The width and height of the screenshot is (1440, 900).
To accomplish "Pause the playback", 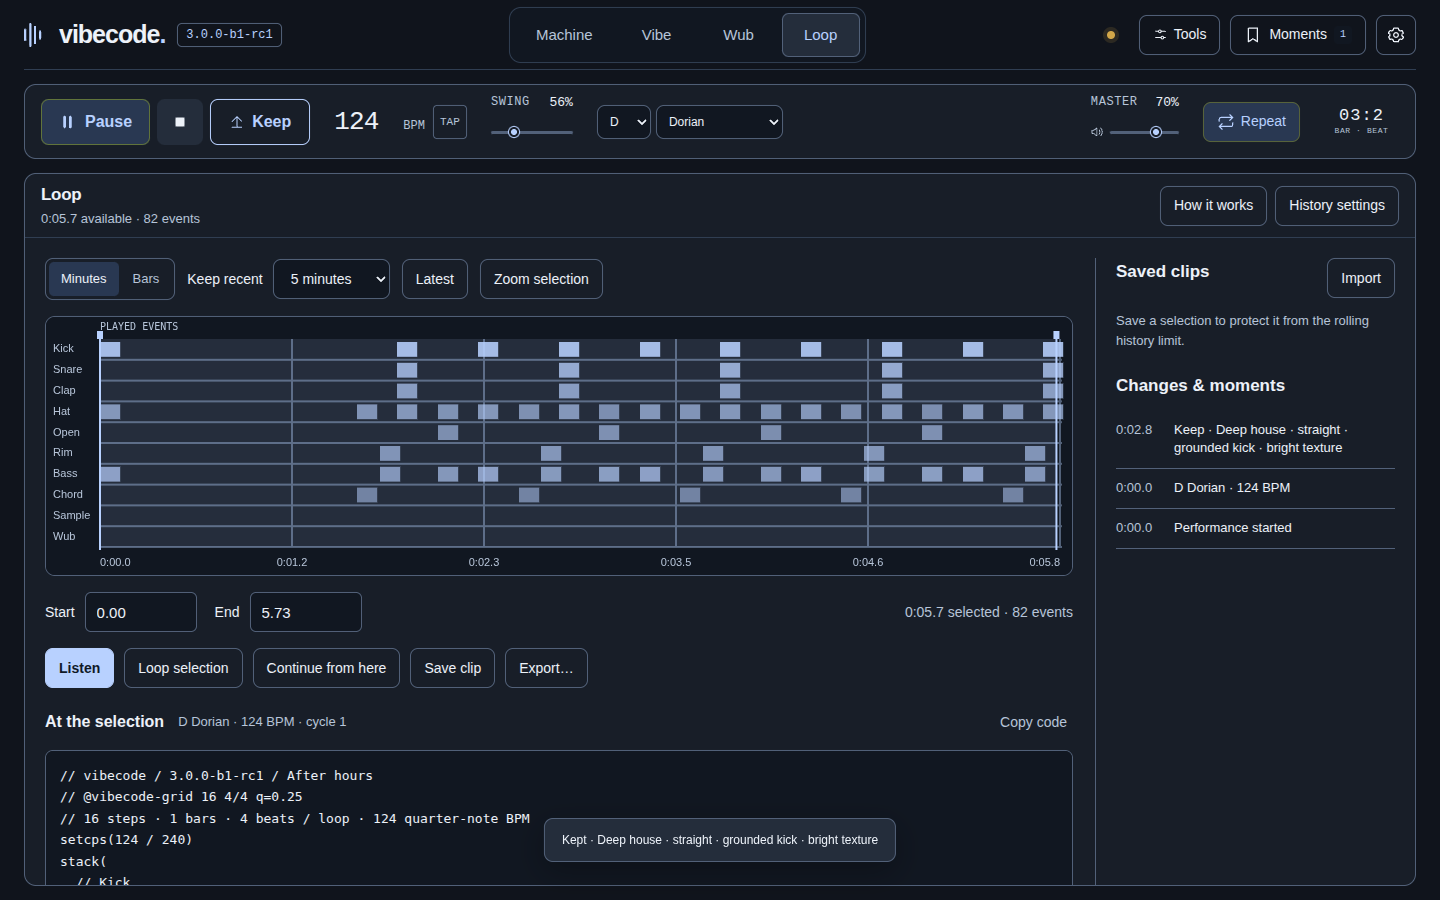I will 95,122.
